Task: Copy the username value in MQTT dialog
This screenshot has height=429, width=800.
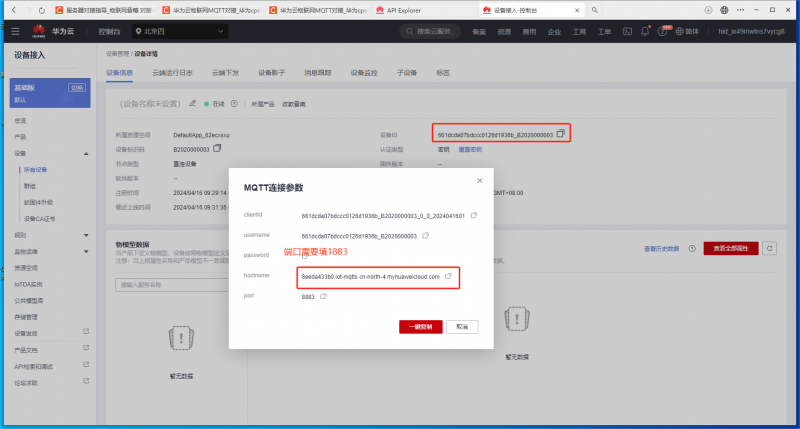Action: click(x=426, y=236)
